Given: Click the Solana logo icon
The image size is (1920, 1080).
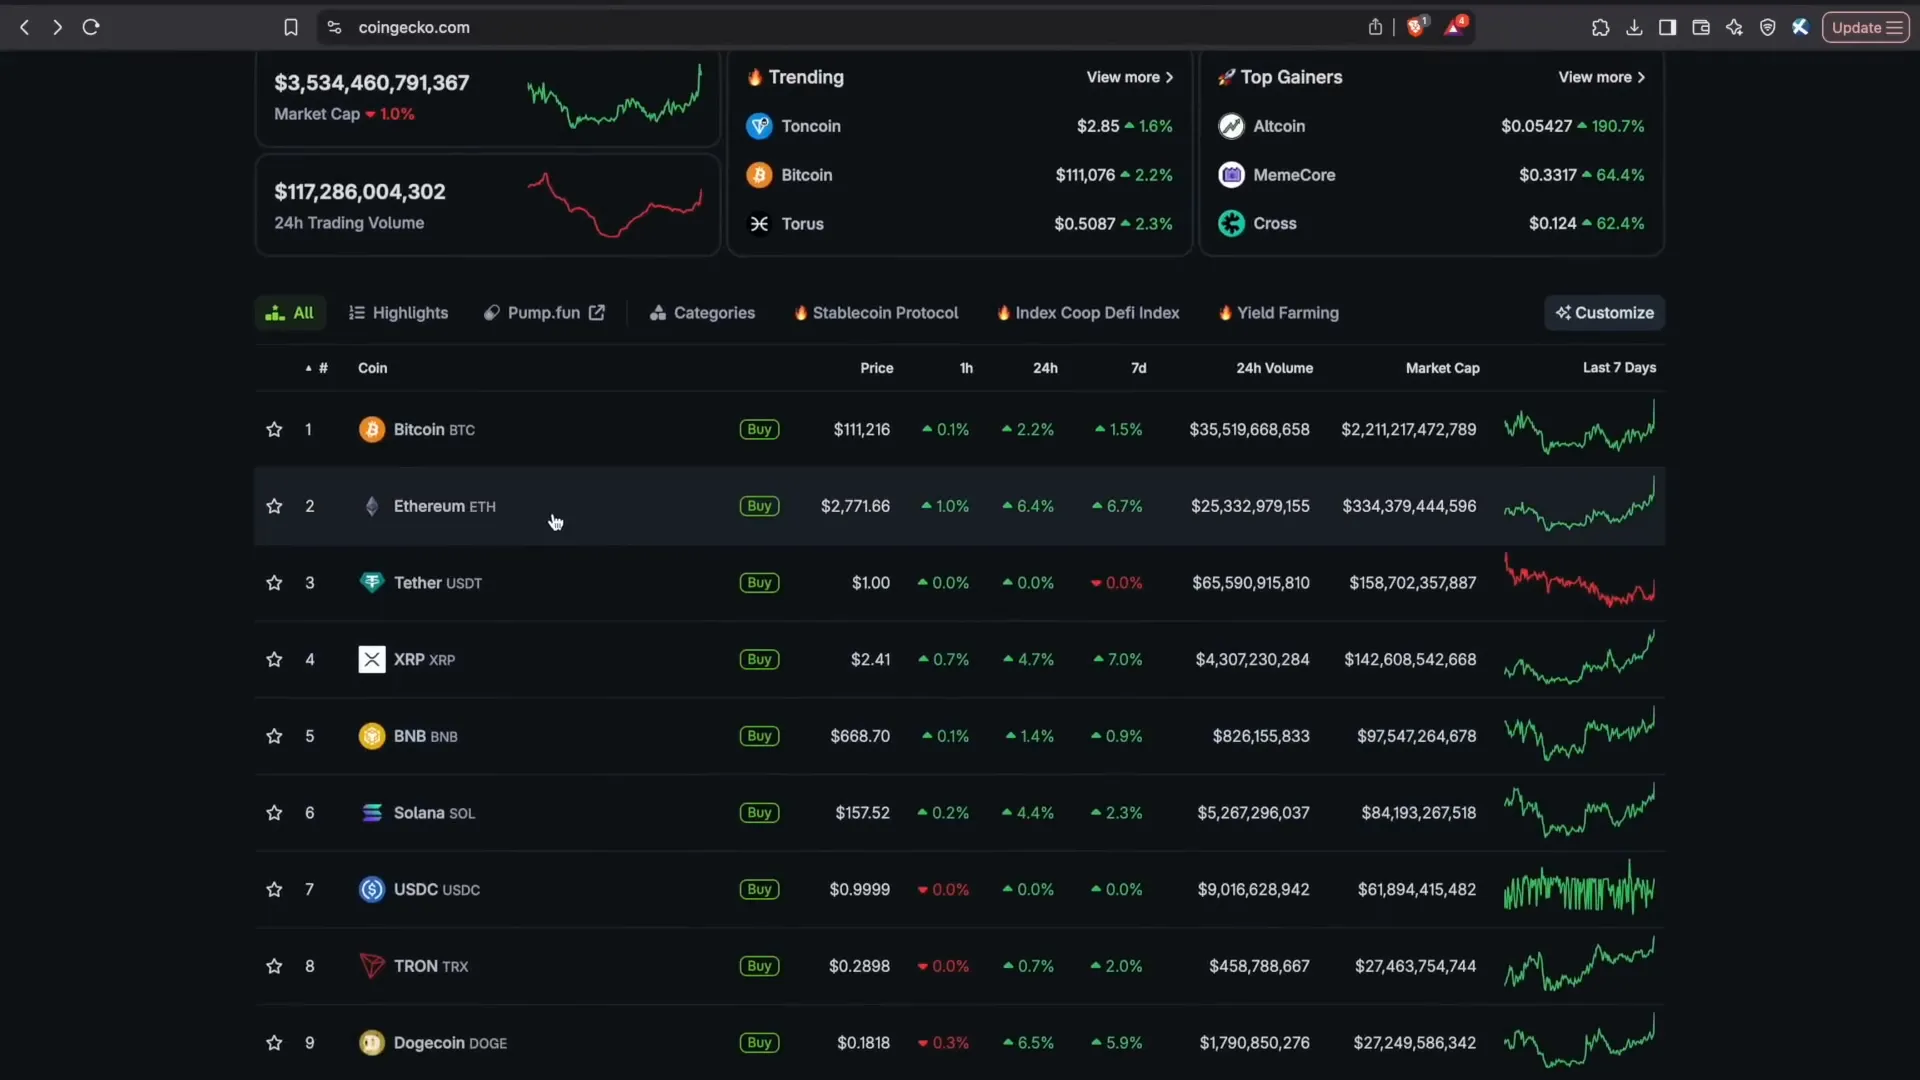Looking at the screenshot, I should point(371,813).
